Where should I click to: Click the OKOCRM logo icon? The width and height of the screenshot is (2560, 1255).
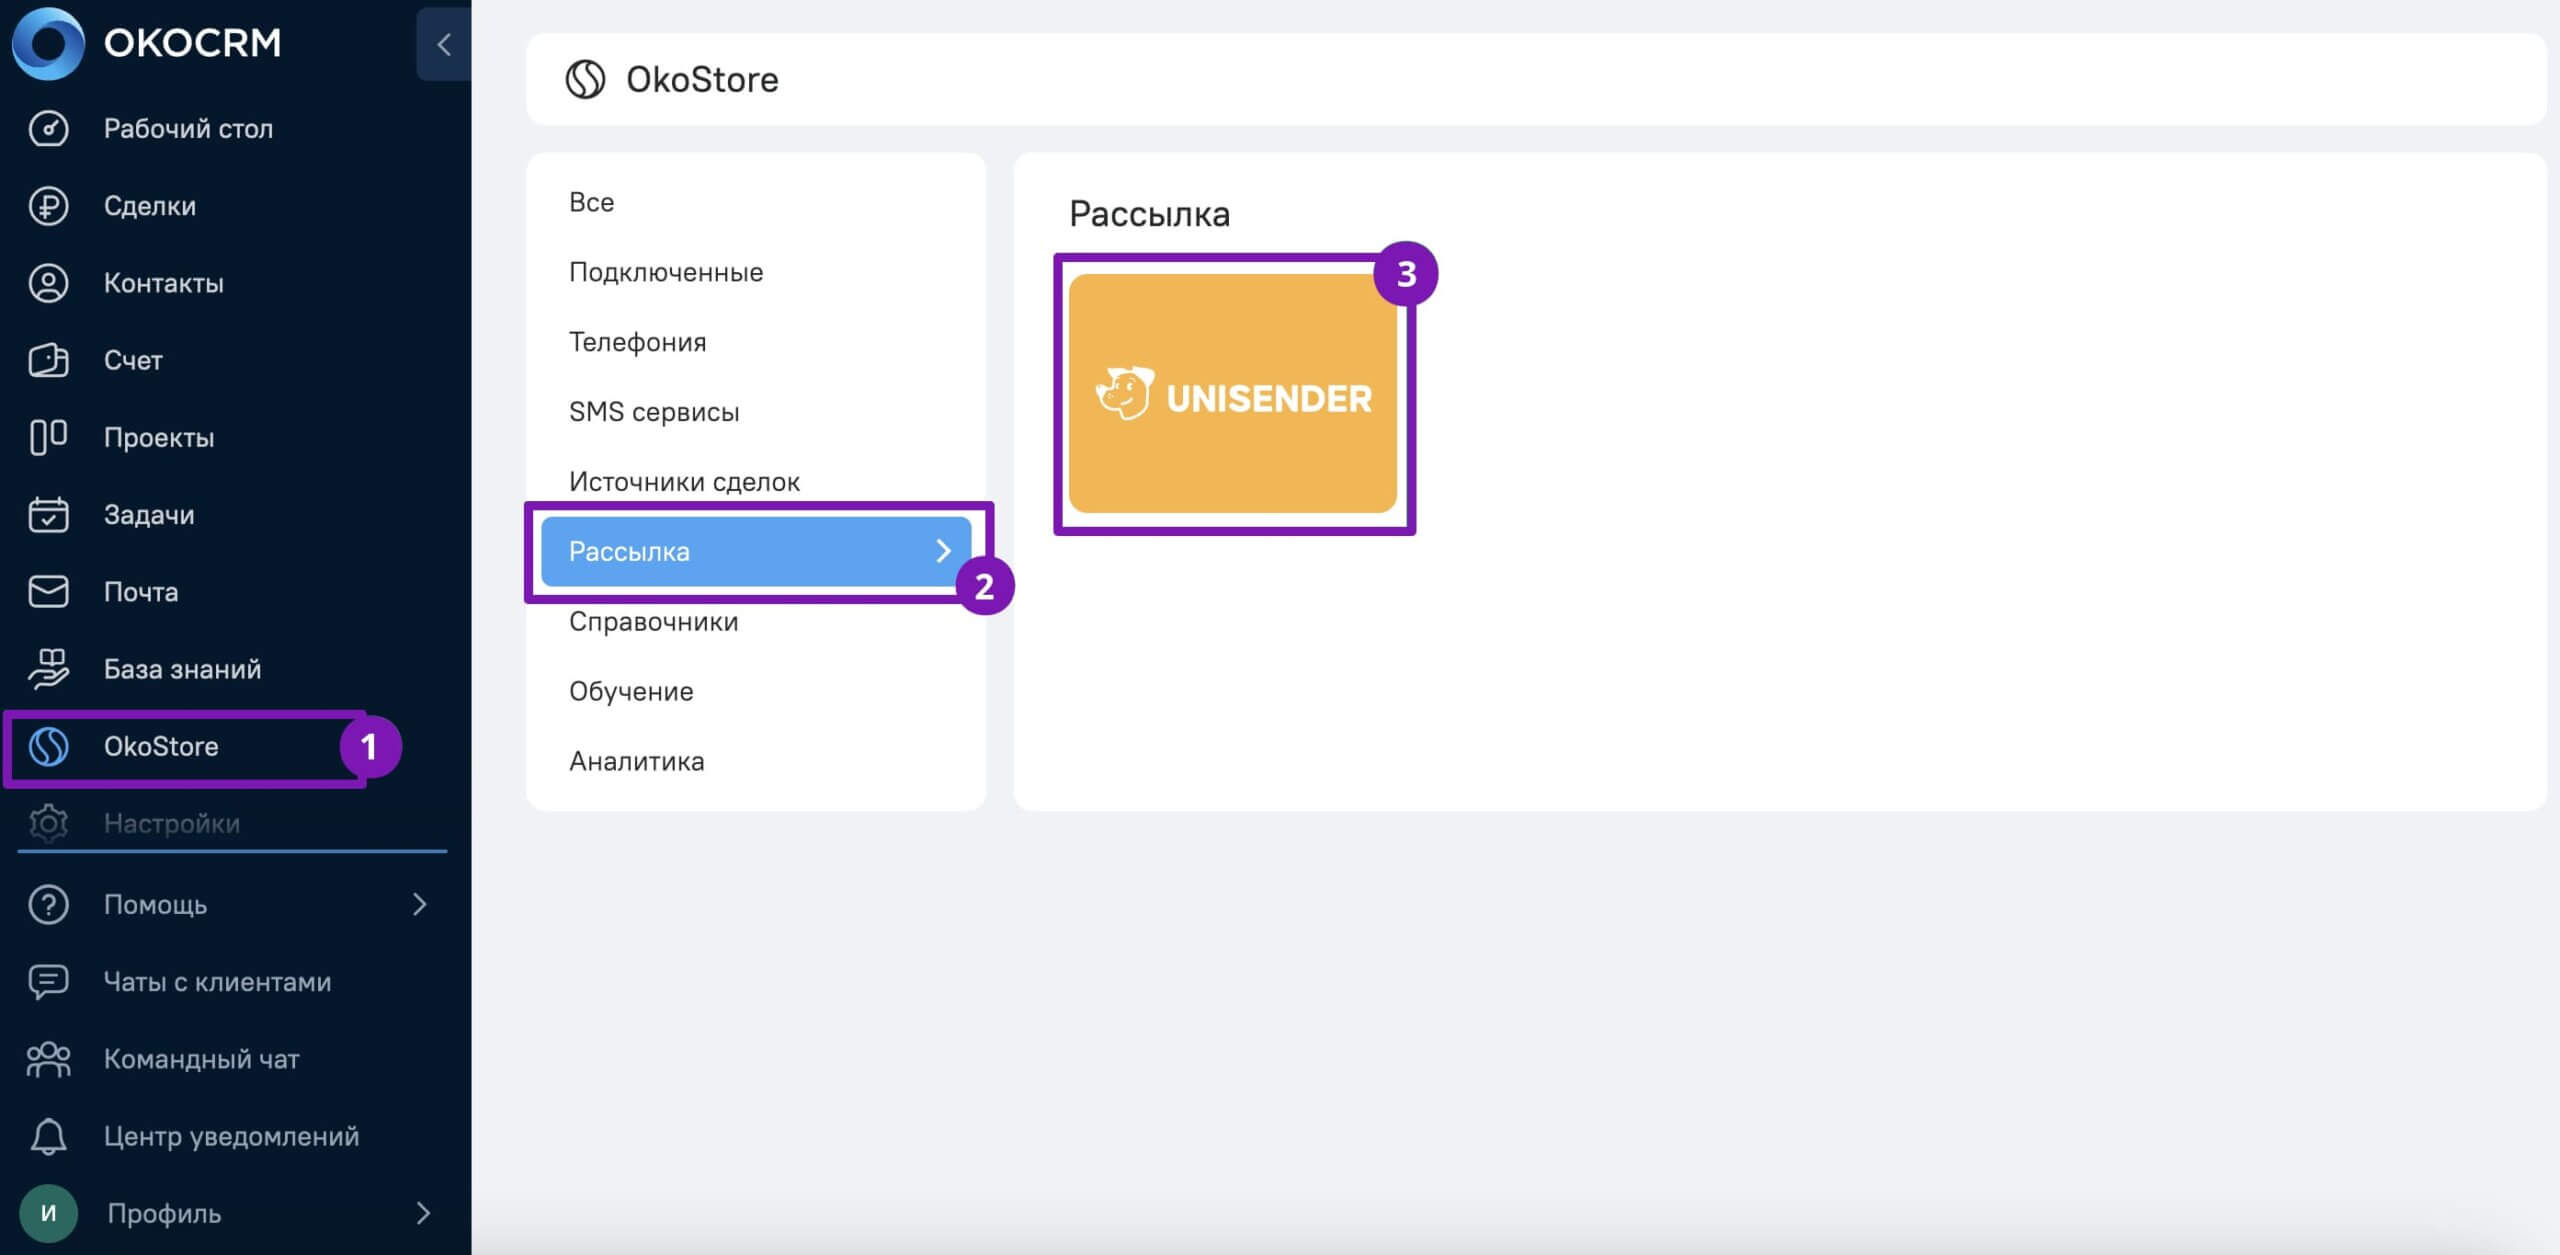pyautogui.click(x=47, y=43)
